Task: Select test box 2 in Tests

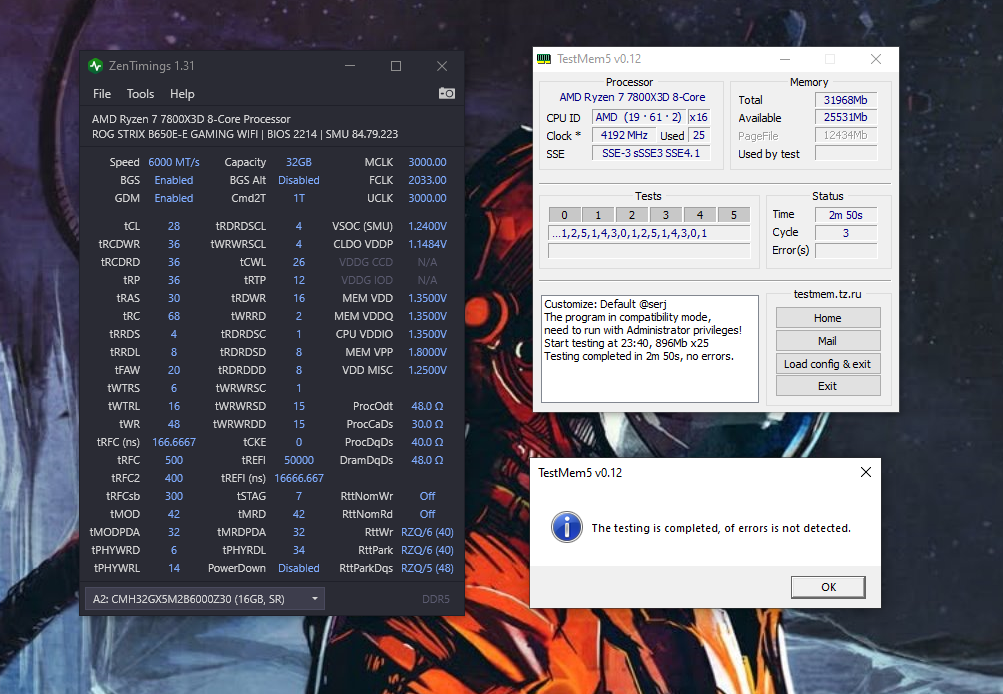Action: pos(632,215)
